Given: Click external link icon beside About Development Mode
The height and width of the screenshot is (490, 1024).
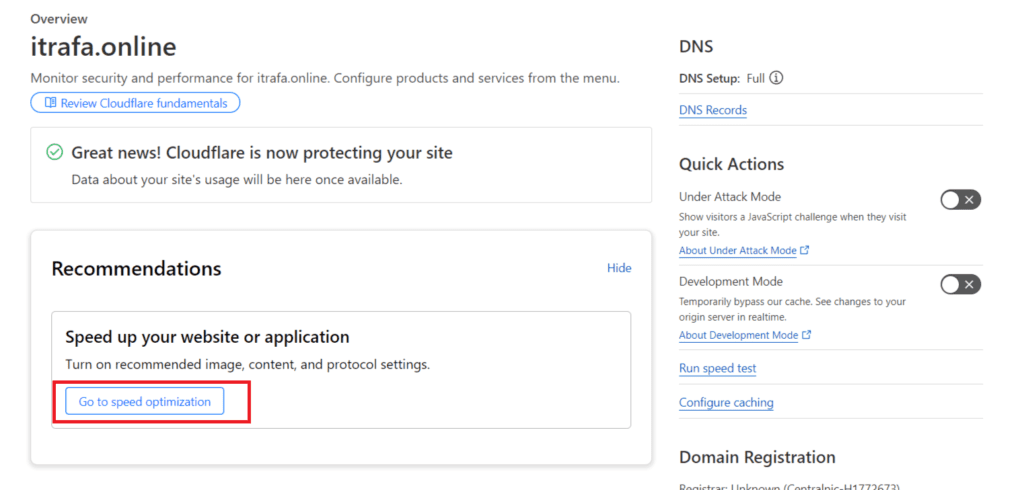Looking at the screenshot, I should click(x=807, y=335).
